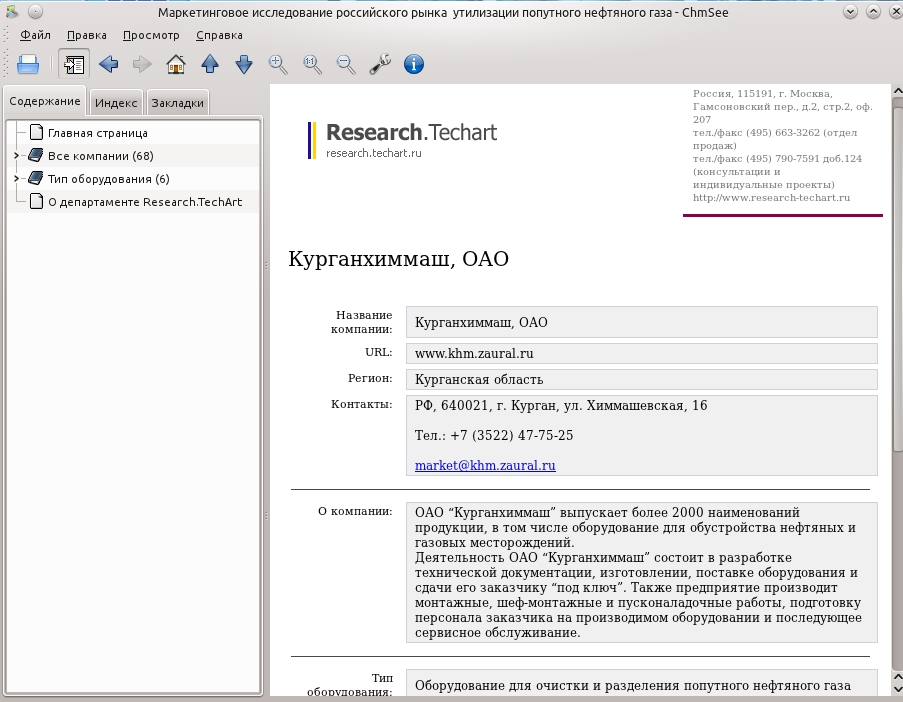Open the market@khm.zaural.ru email link

coord(485,465)
